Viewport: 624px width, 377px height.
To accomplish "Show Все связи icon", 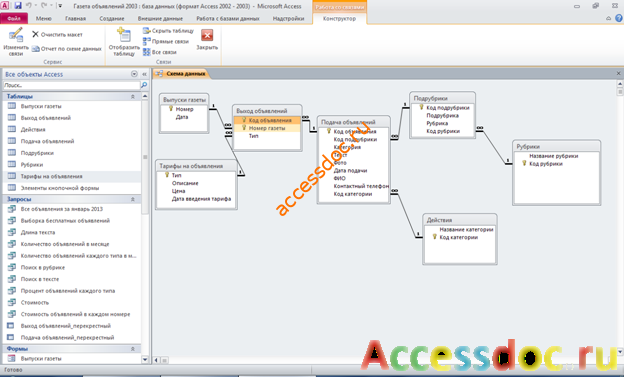I will (146, 52).
